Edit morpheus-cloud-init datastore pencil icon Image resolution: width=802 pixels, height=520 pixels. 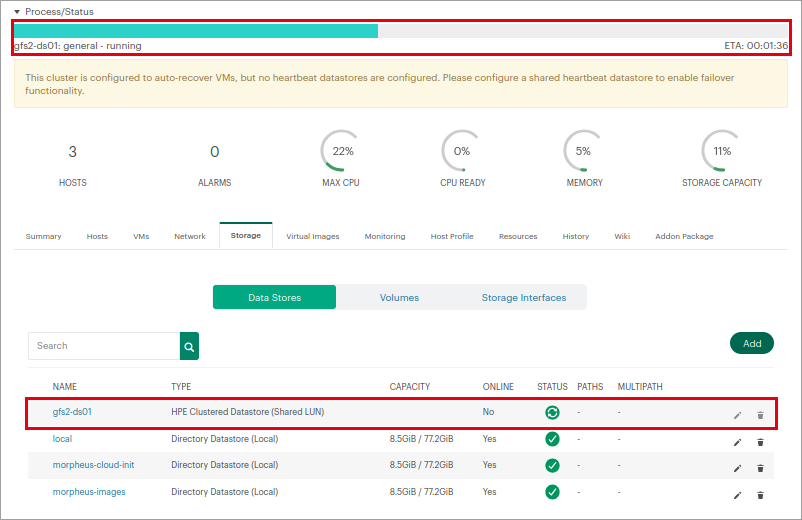click(x=737, y=468)
